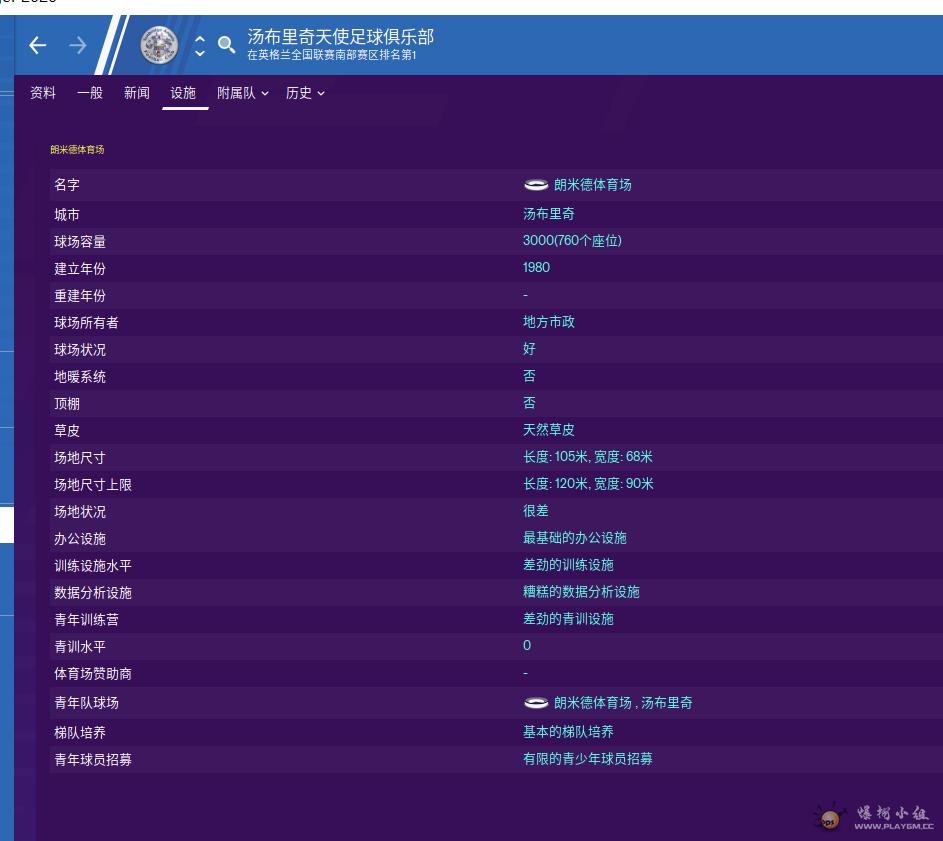Switch to the 新闻 tab

point(137,93)
